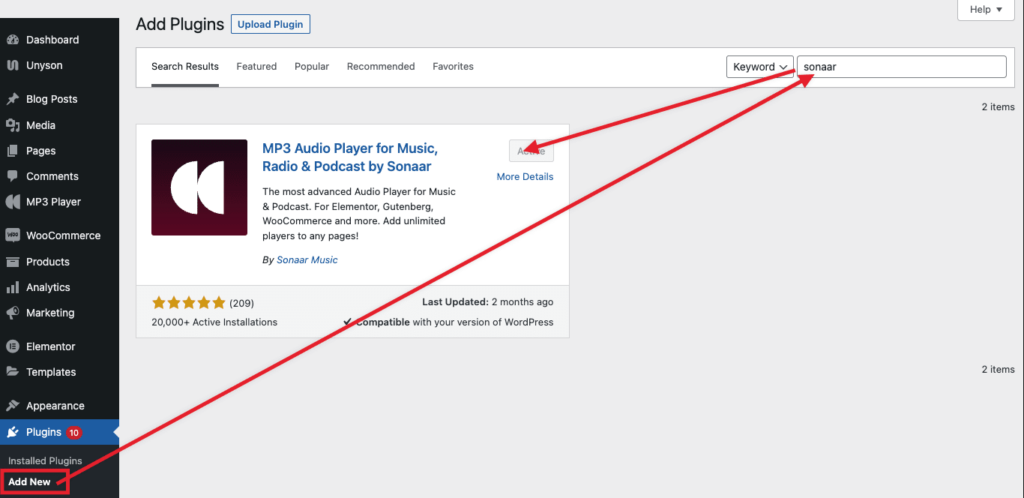Click the five-star rating on plugin card

(189, 303)
